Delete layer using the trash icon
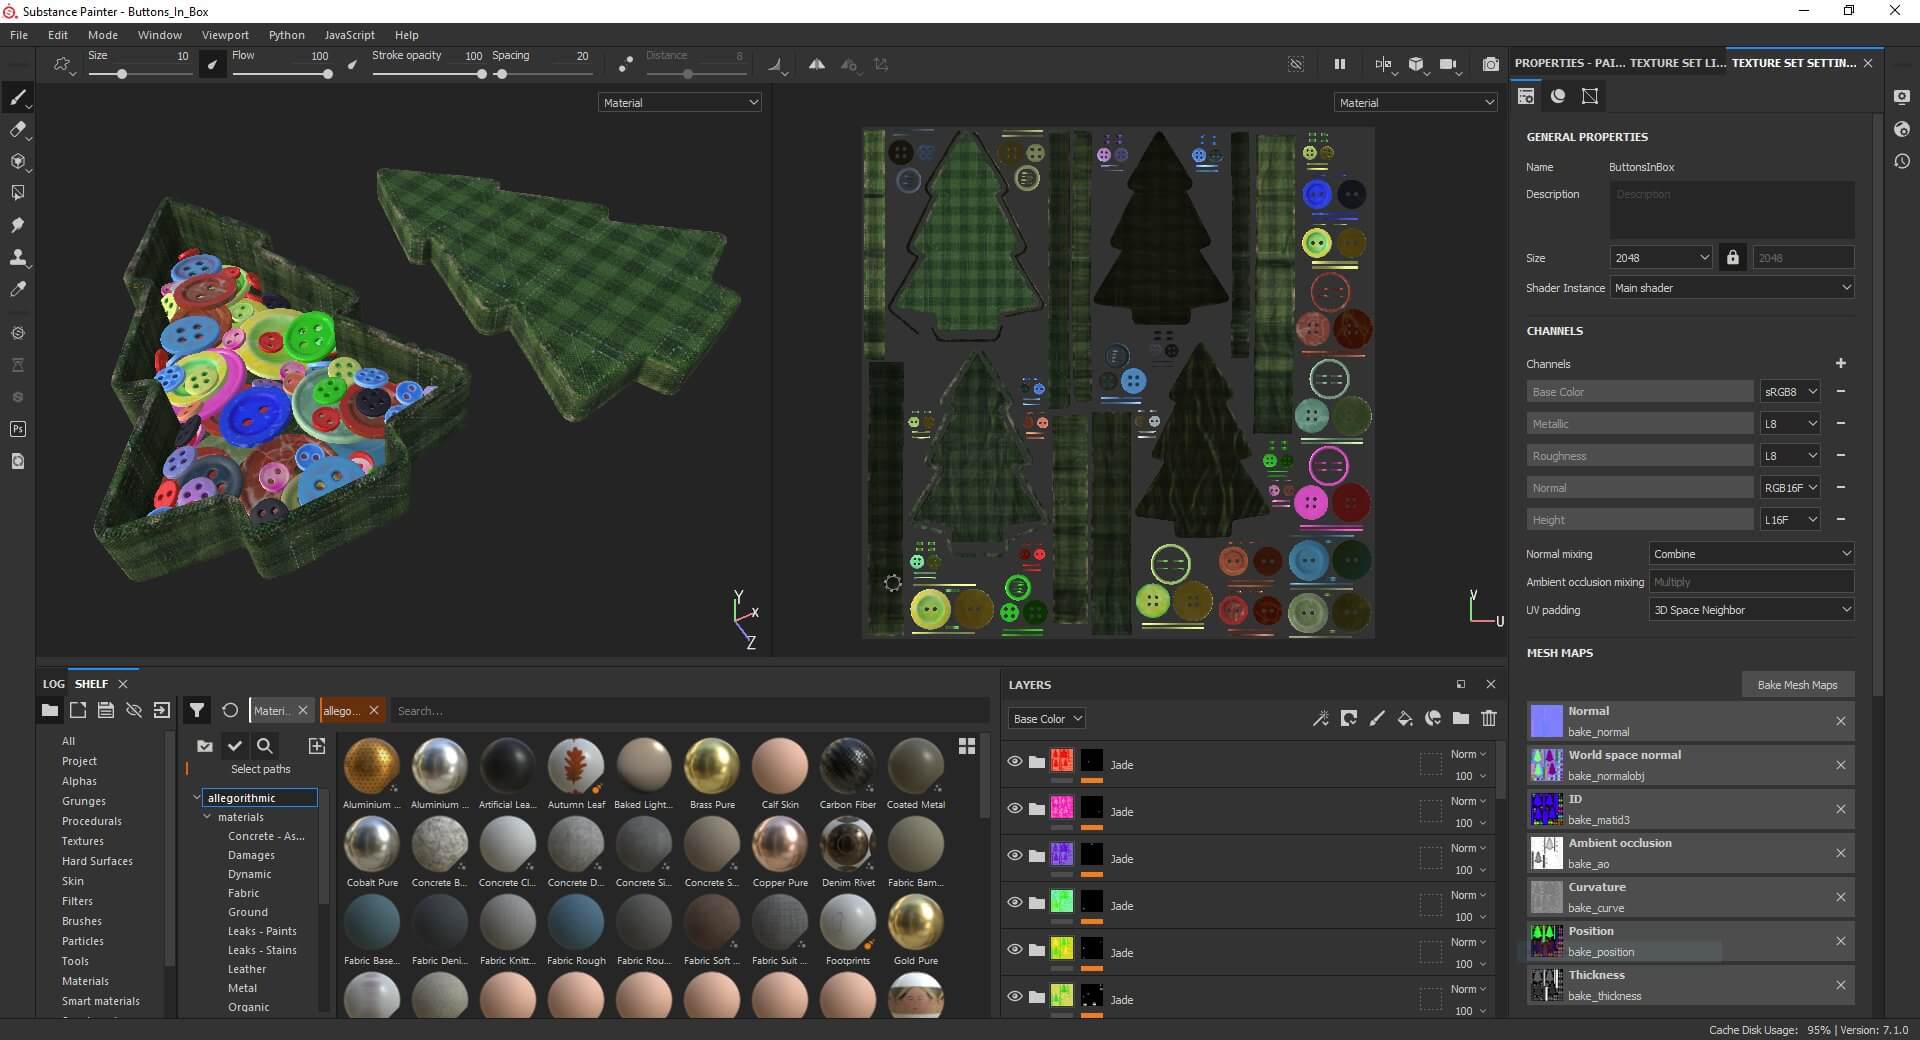Image resolution: width=1920 pixels, height=1040 pixels. (1489, 718)
